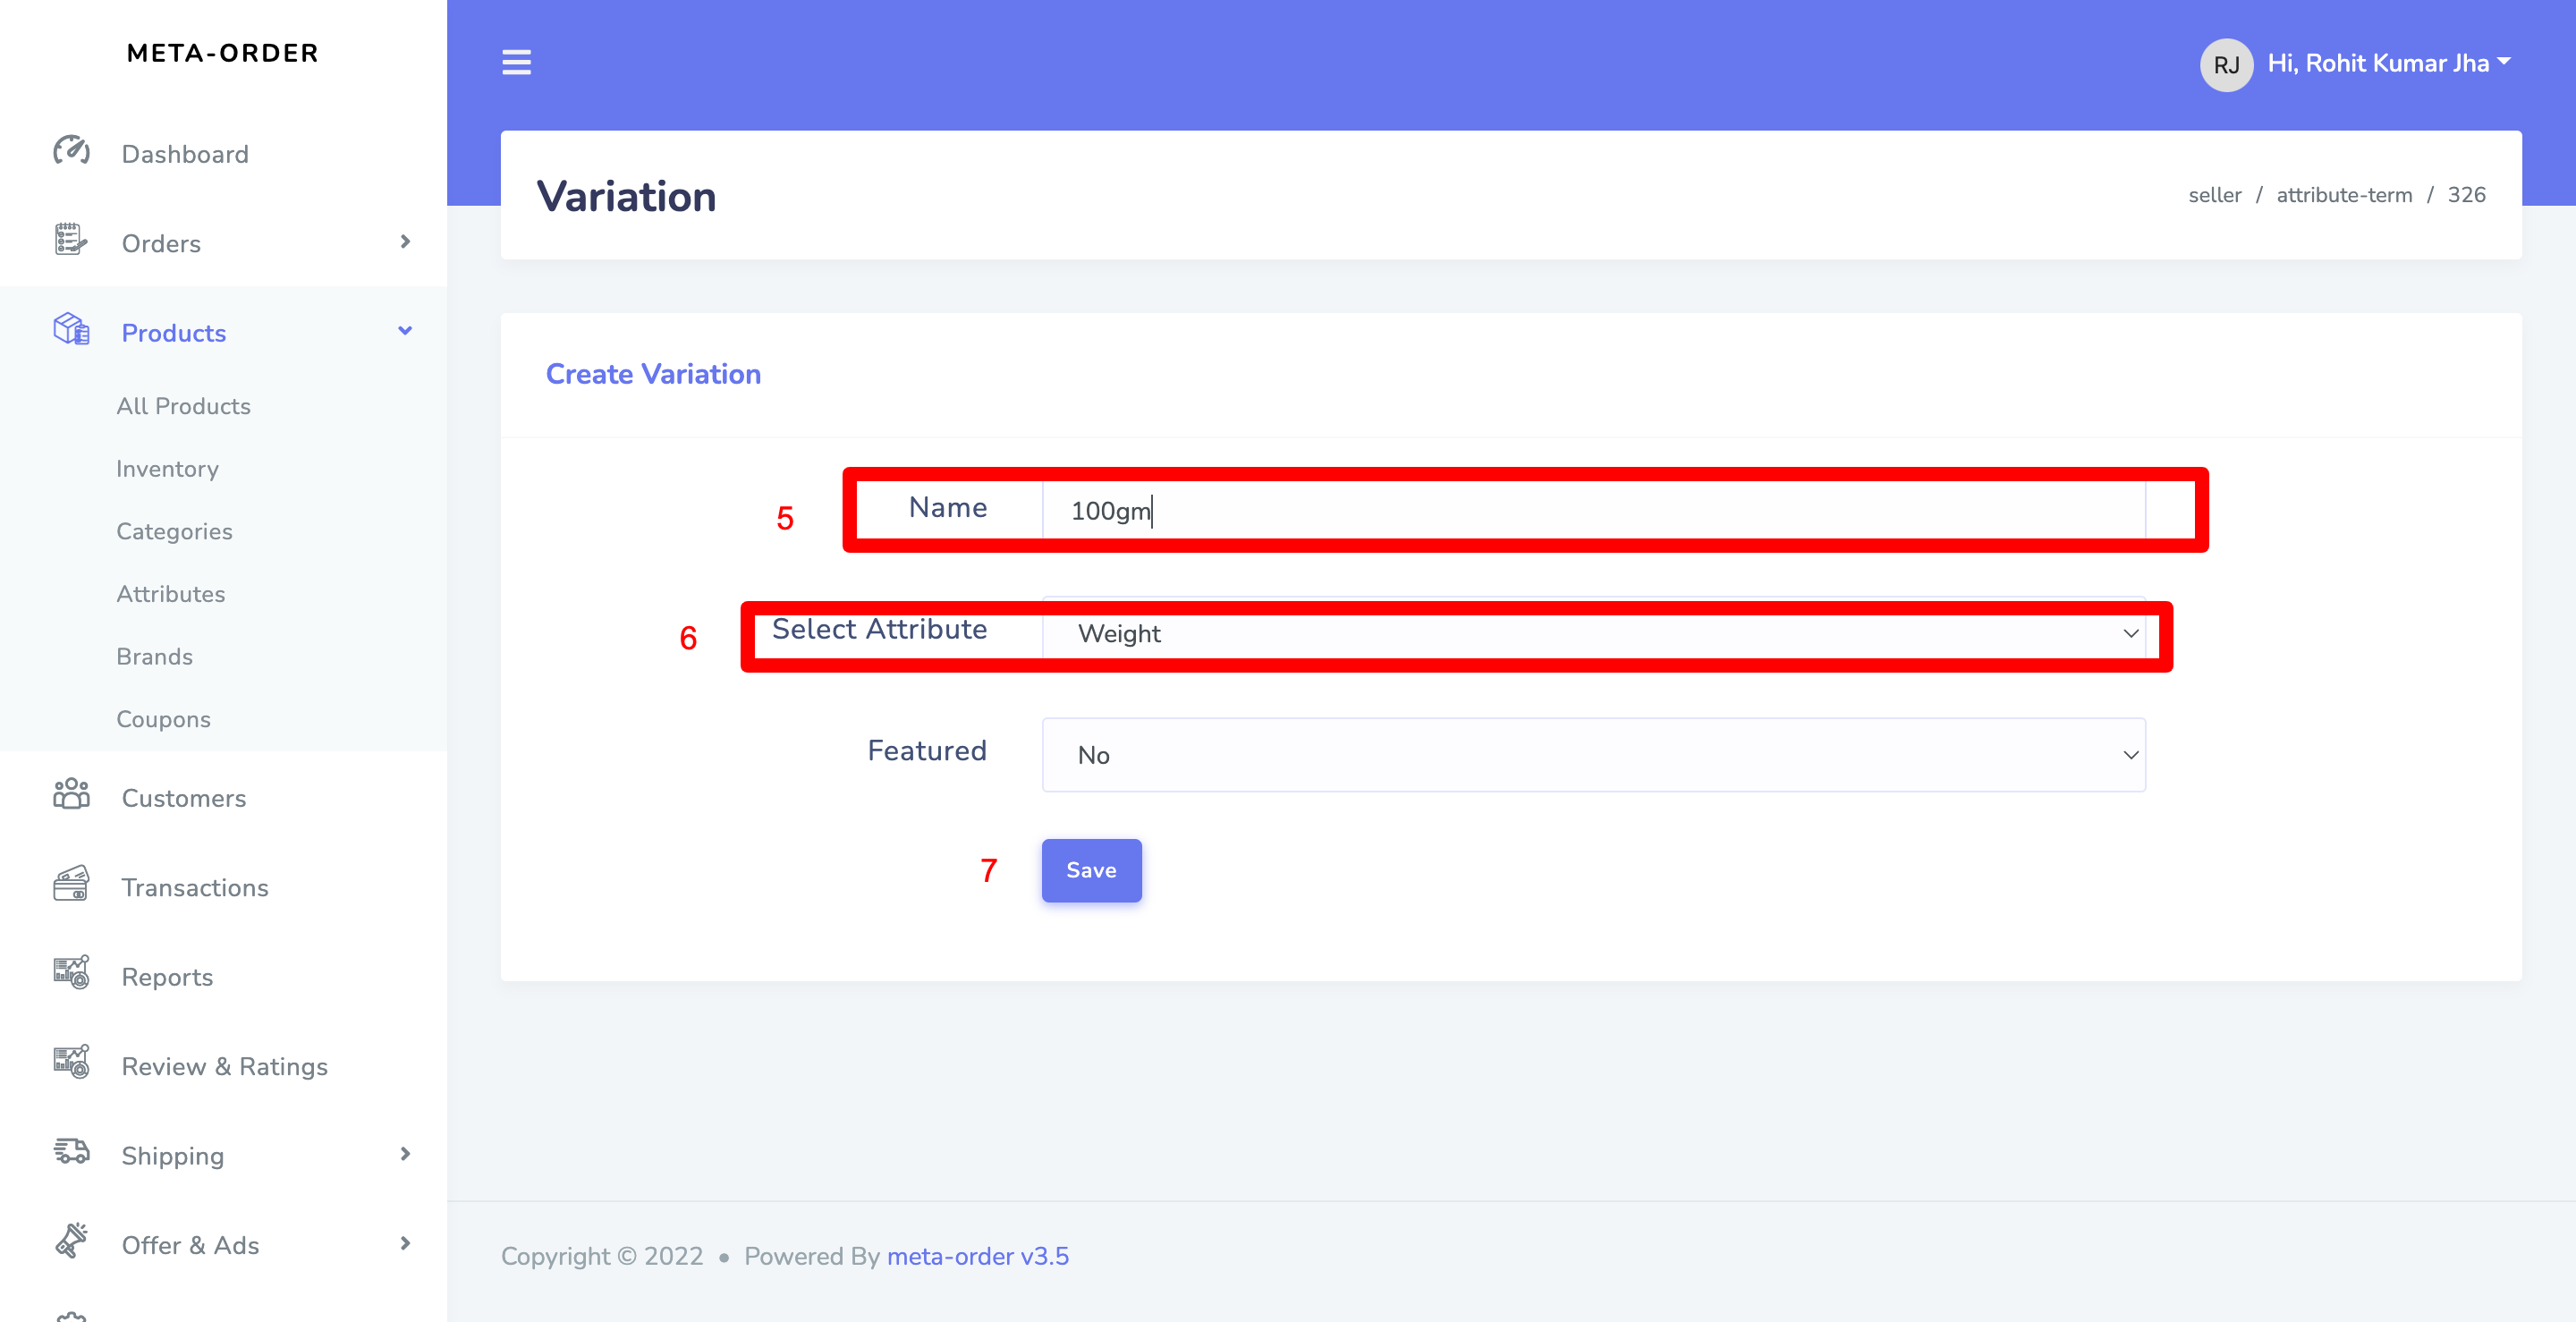Screen dimensions: 2576x1322
Task: Click into the Name text field
Action: 1592,511
